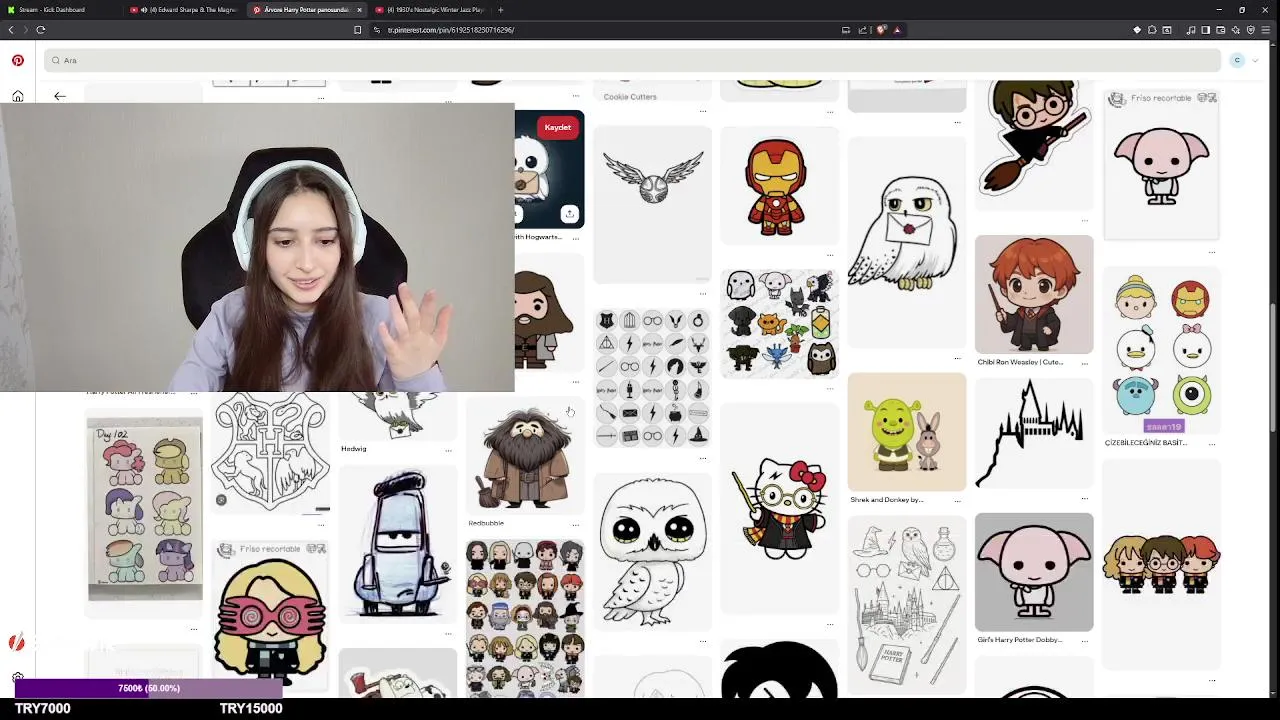Click the Pinterest logo in the sidebar
This screenshot has height=720, width=1280.
(18, 60)
